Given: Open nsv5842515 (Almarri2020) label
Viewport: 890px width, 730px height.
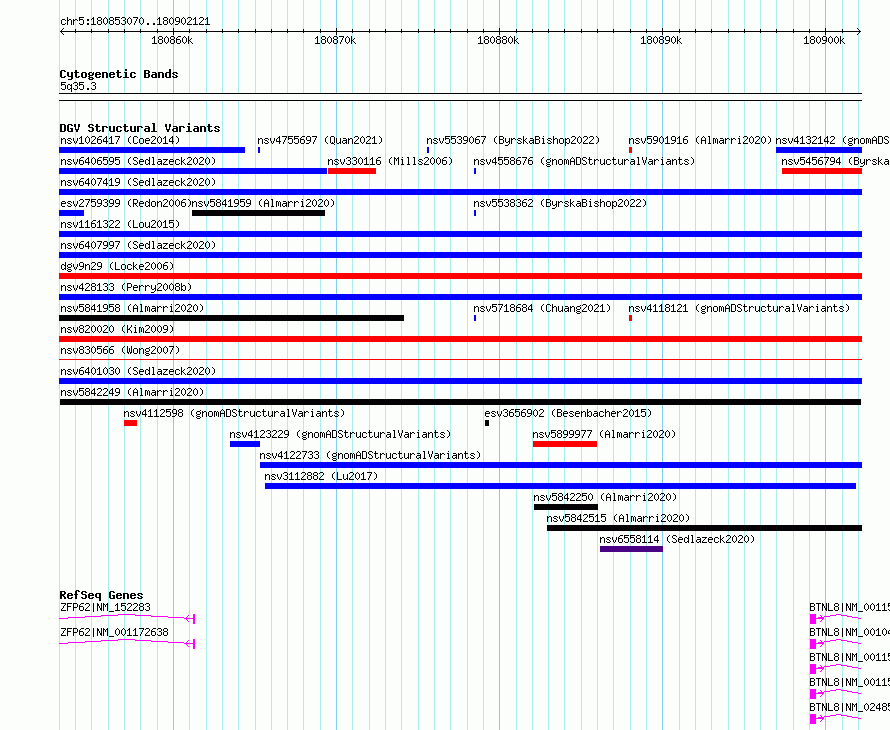Looking at the screenshot, I should click(x=618, y=518).
